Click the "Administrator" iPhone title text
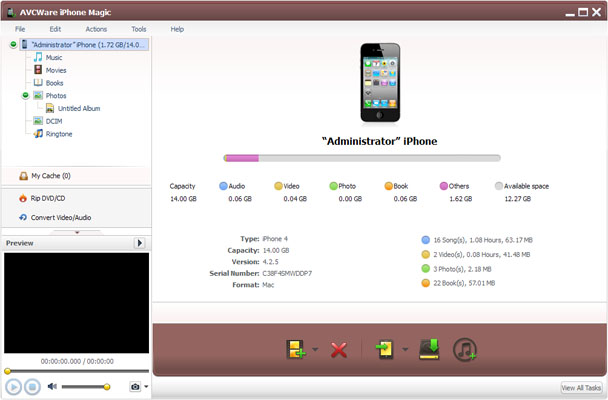The width and height of the screenshot is (608, 400). coord(380,141)
